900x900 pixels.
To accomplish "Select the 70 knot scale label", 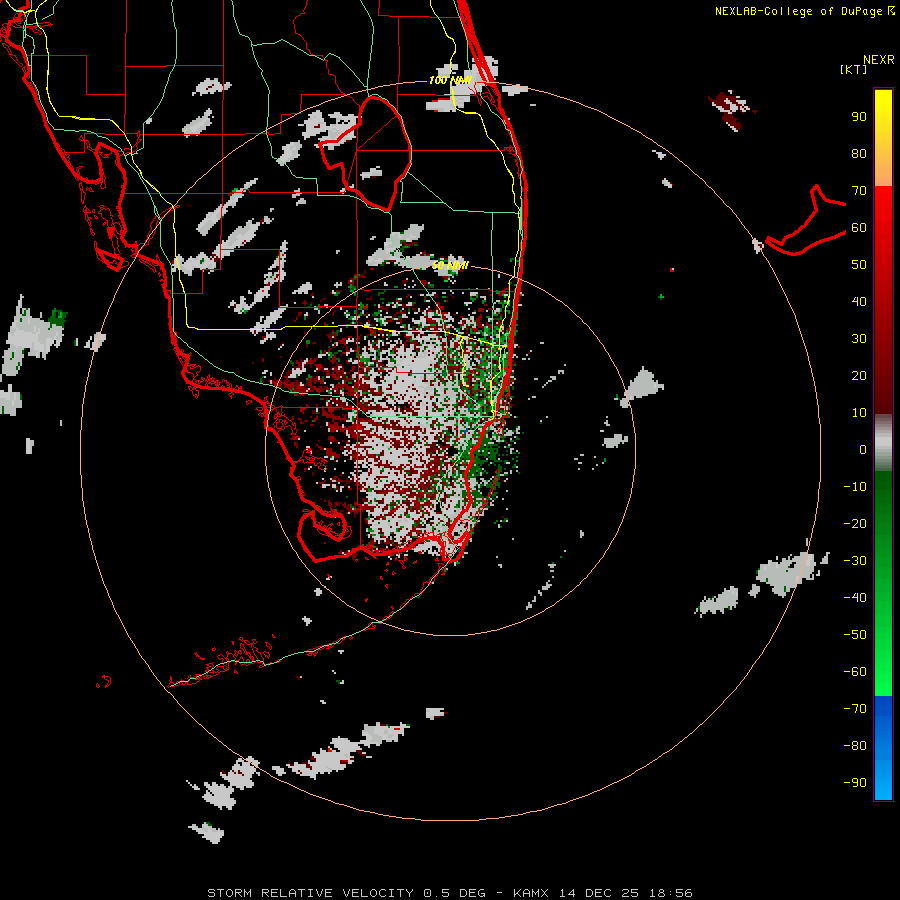I will tap(859, 191).
